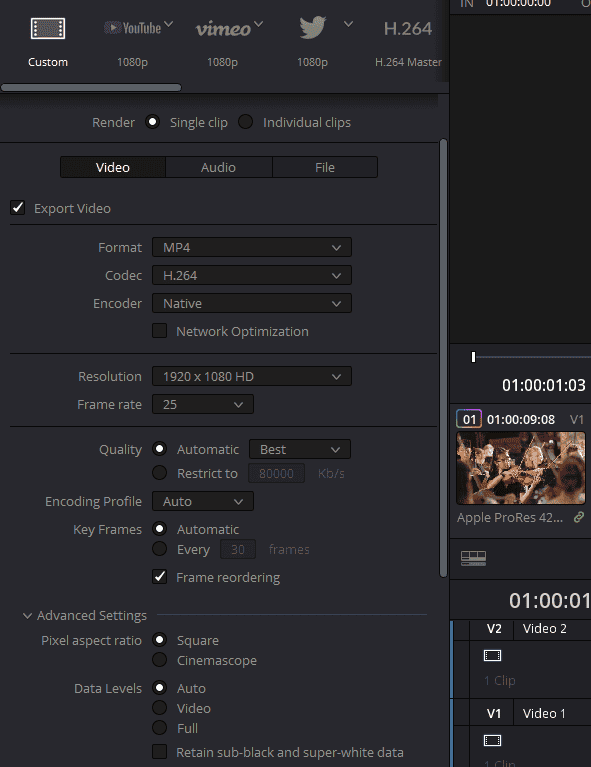
Task: Switch to the Audio tab
Action: [219, 167]
